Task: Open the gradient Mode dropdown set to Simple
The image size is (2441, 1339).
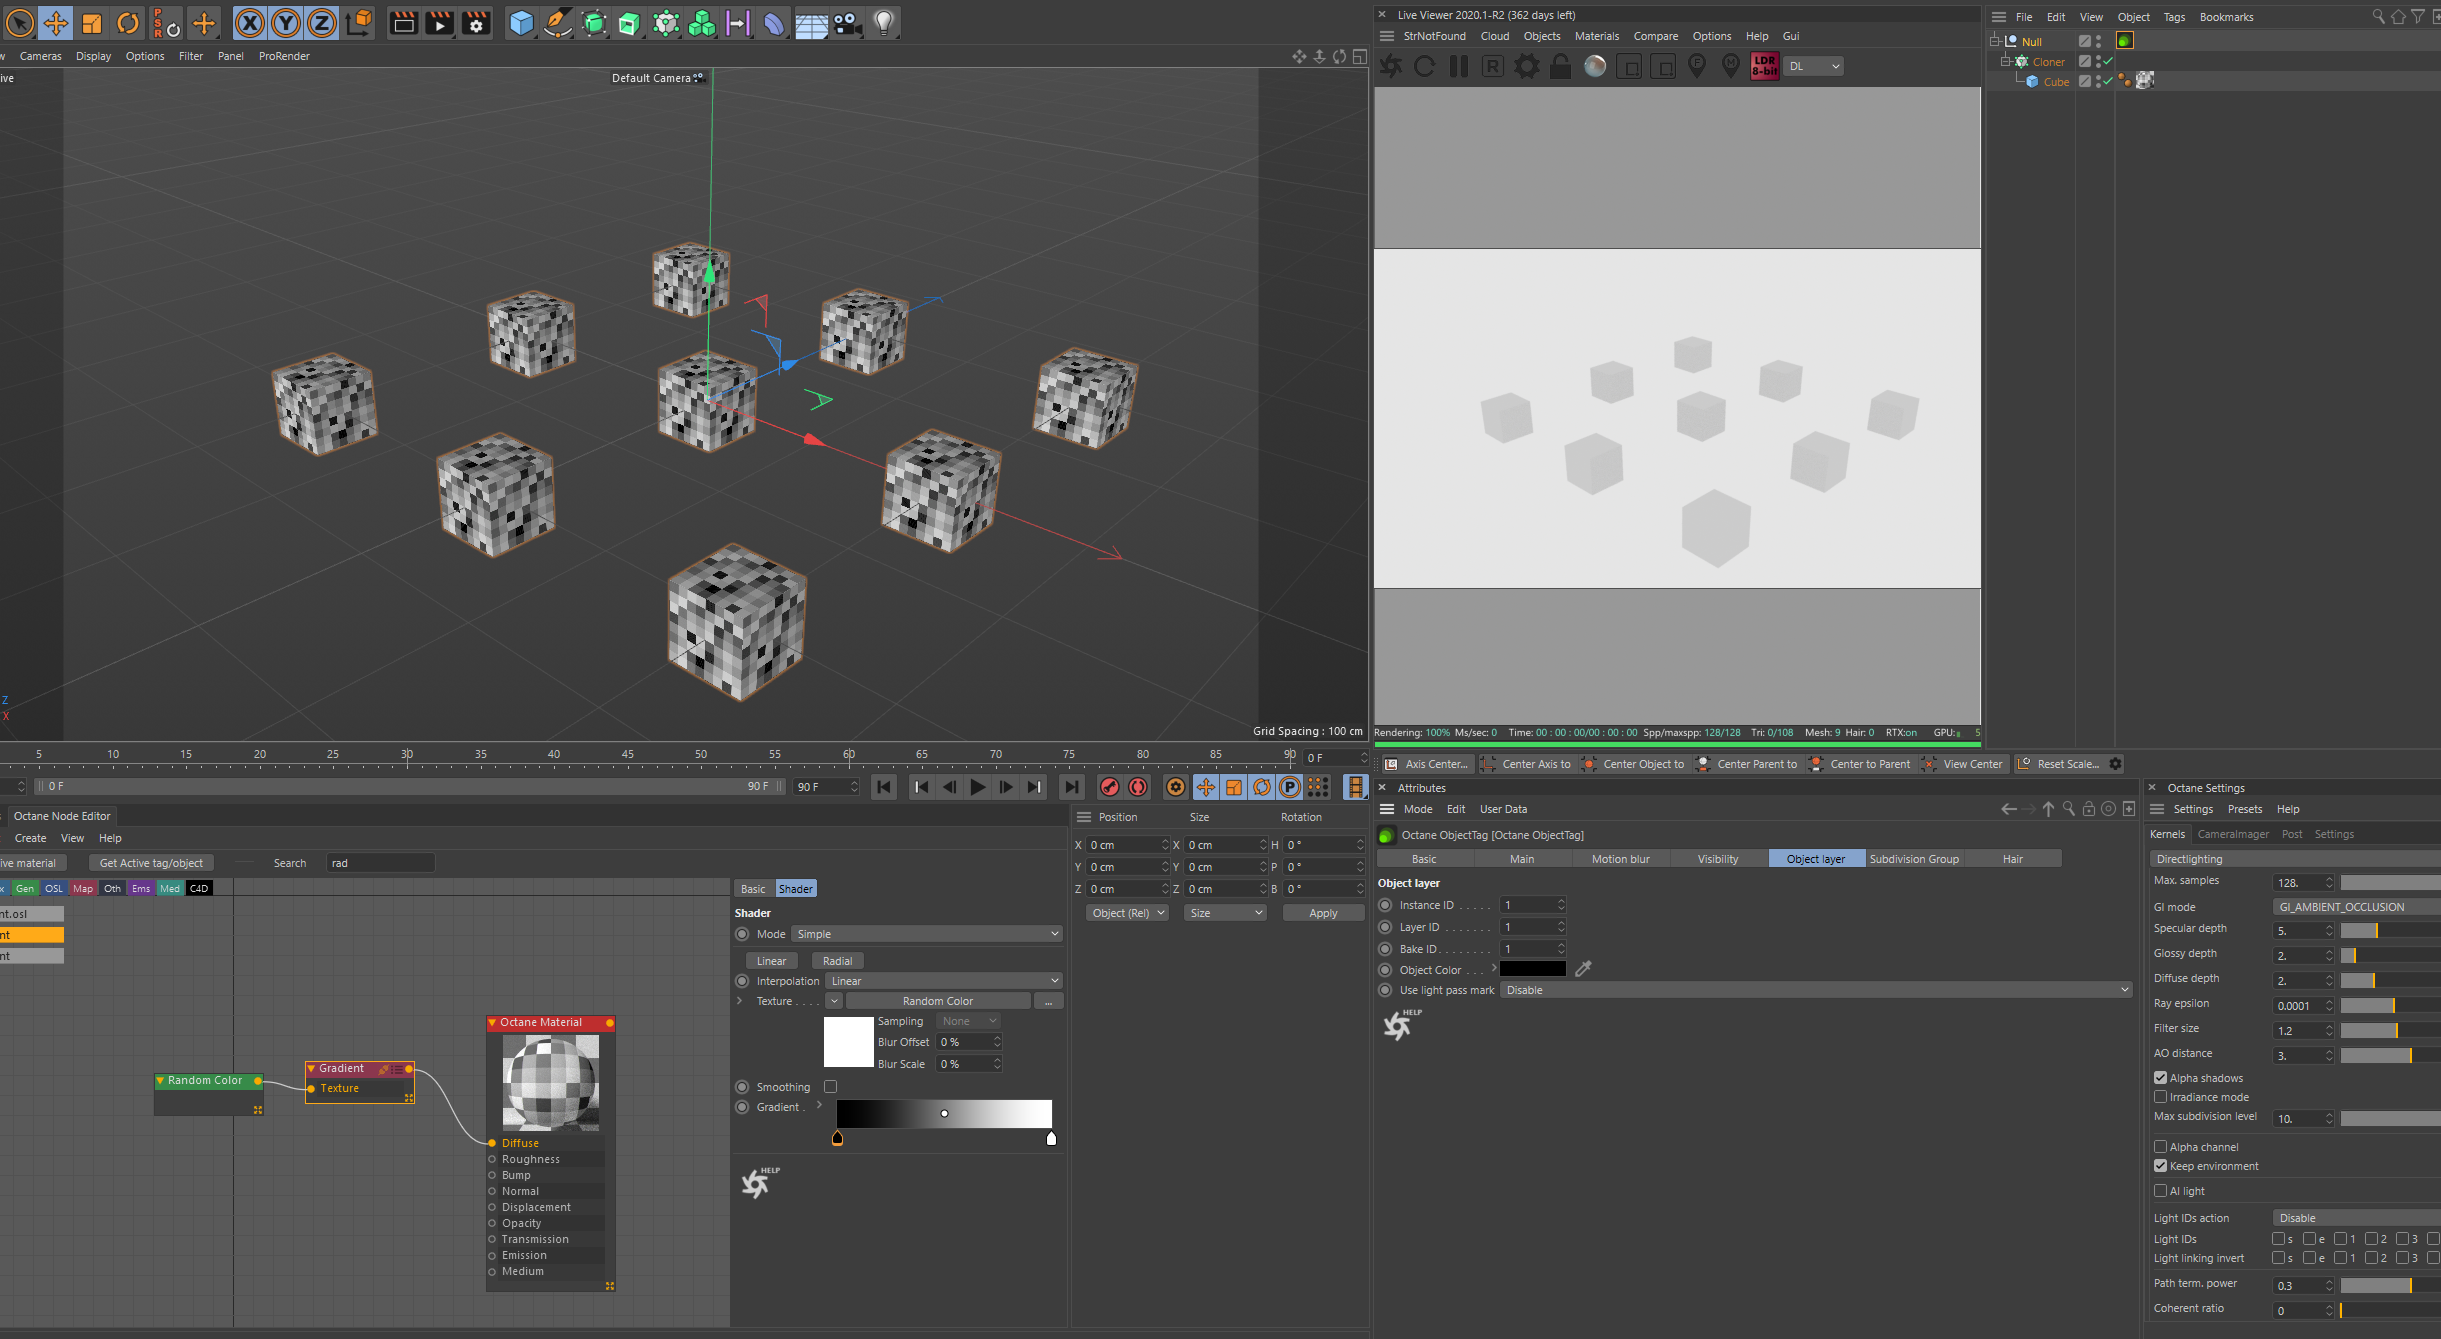Action: click(x=926, y=934)
